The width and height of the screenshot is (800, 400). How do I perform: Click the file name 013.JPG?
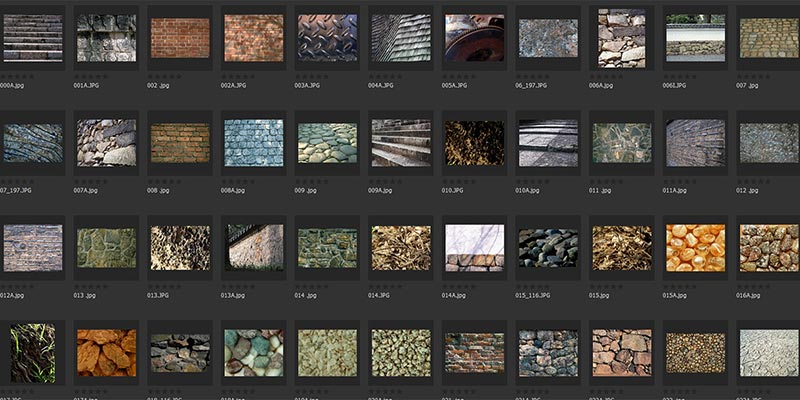point(158,295)
